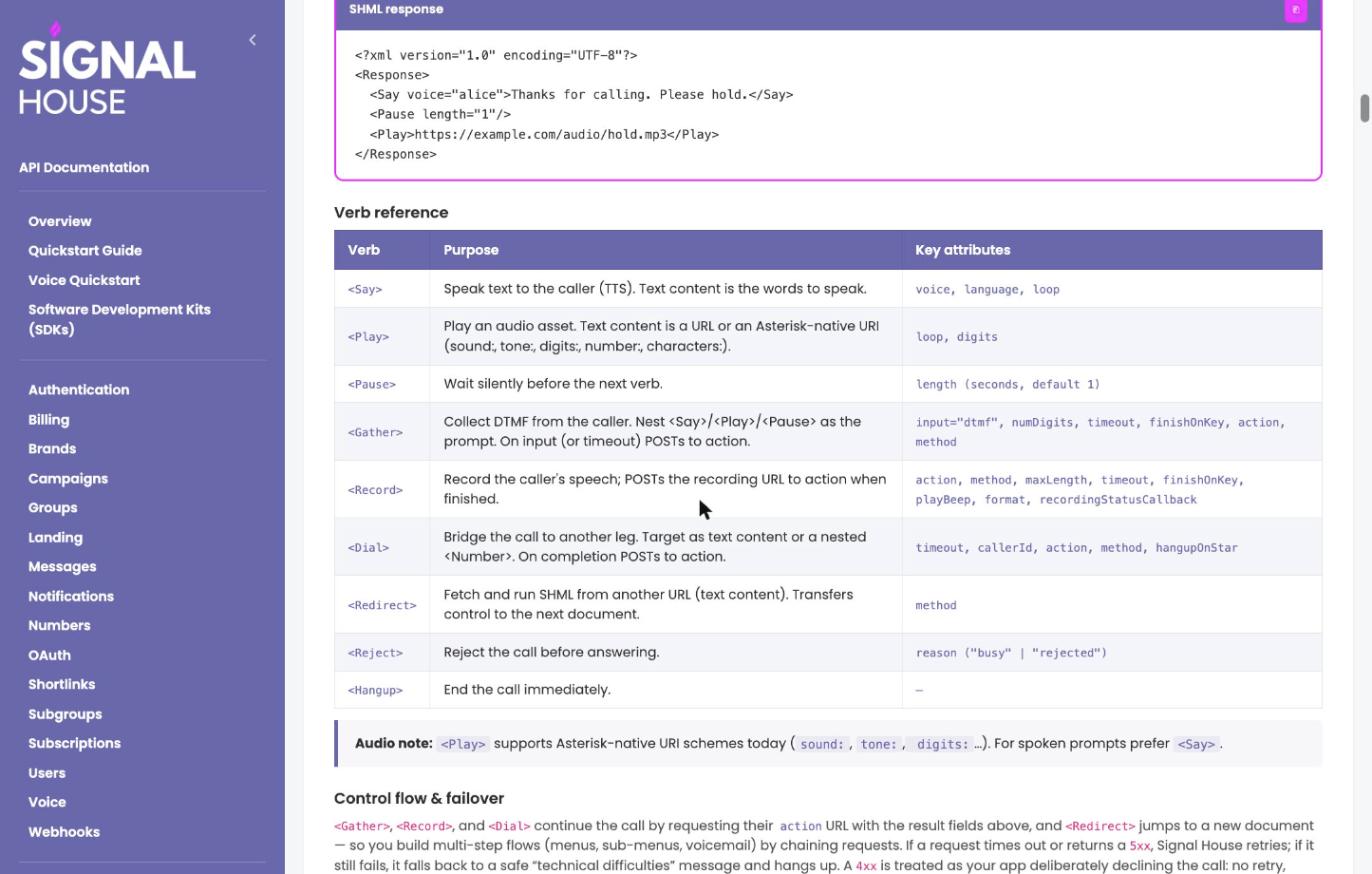Click the page scrollbar thumb
Image resolution: width=1372 pixels, height=874 pixels.
point(1364,108)
